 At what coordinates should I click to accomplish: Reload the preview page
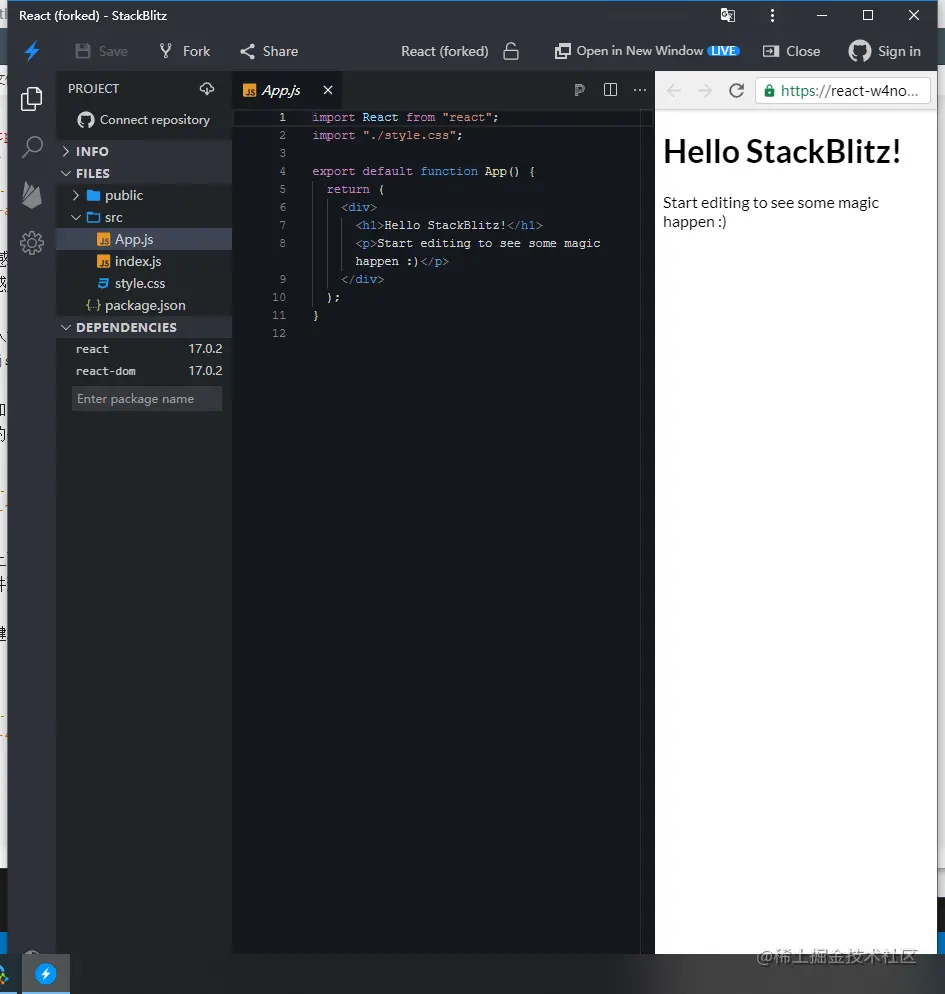tap(736, 91)
